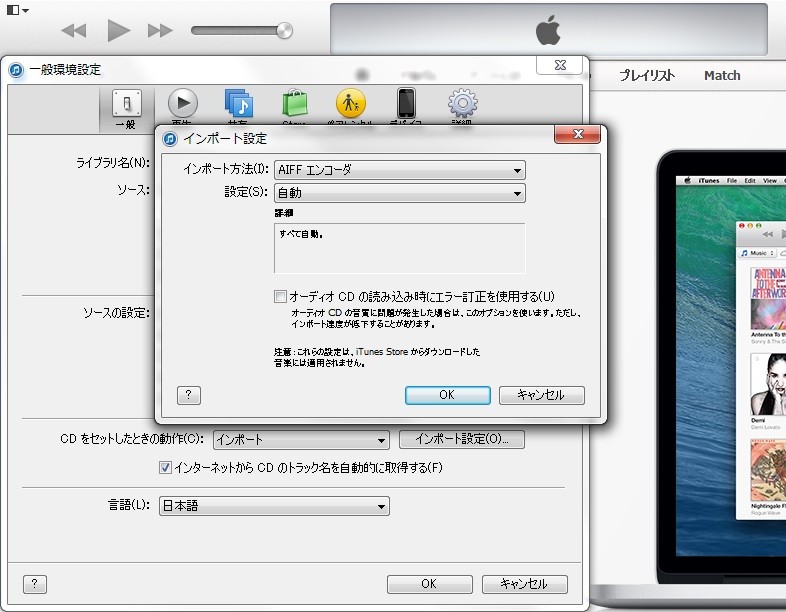The height and width of the screenshot is (612, 786).
Task: Open the 言語 日本語 language dropdown
Action: (274, 506)
